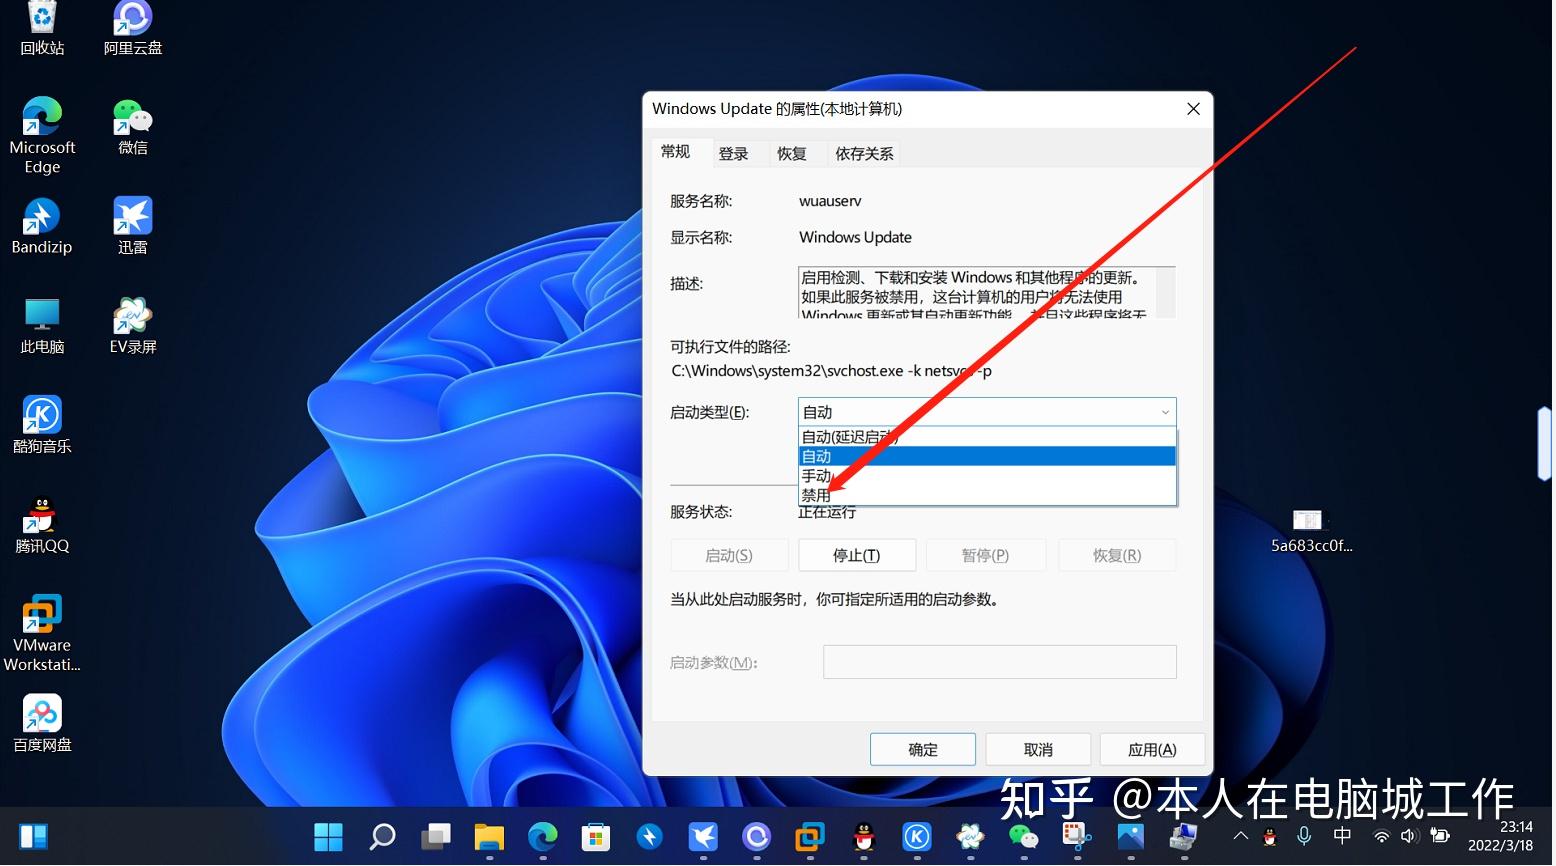Viewport: 1556px width, 866px height.
Task: Click the 确定 button
Action: [923, 749]
